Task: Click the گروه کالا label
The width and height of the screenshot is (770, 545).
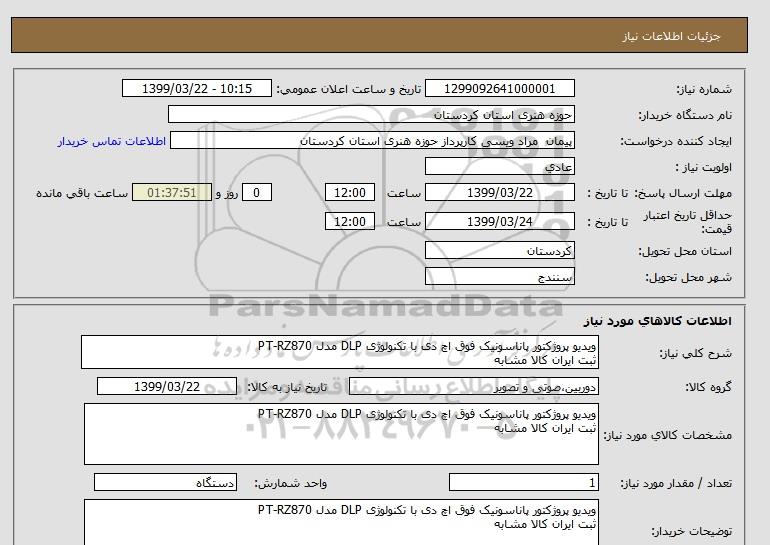Action: click(x=709, y=387)
